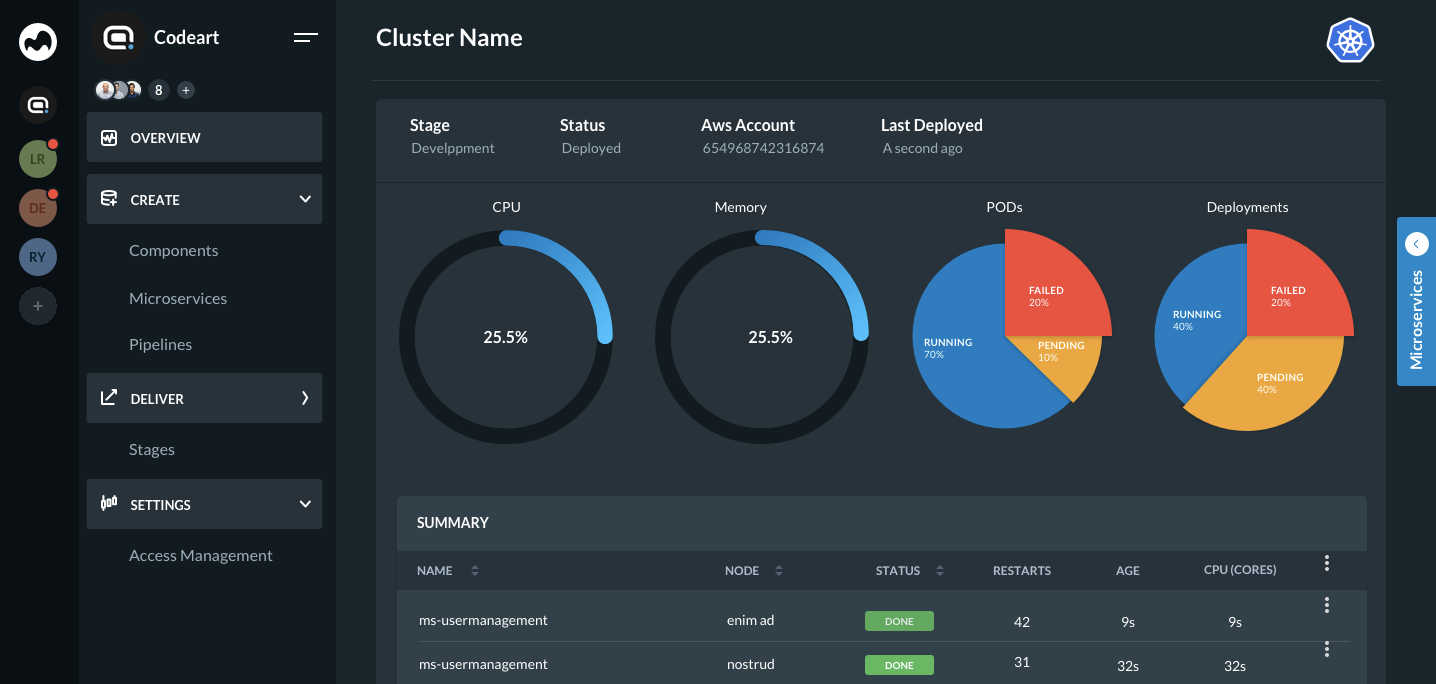
Task: Click the Memory usage ring gauge
Action: pyautogui.click(x=762, y=337)
